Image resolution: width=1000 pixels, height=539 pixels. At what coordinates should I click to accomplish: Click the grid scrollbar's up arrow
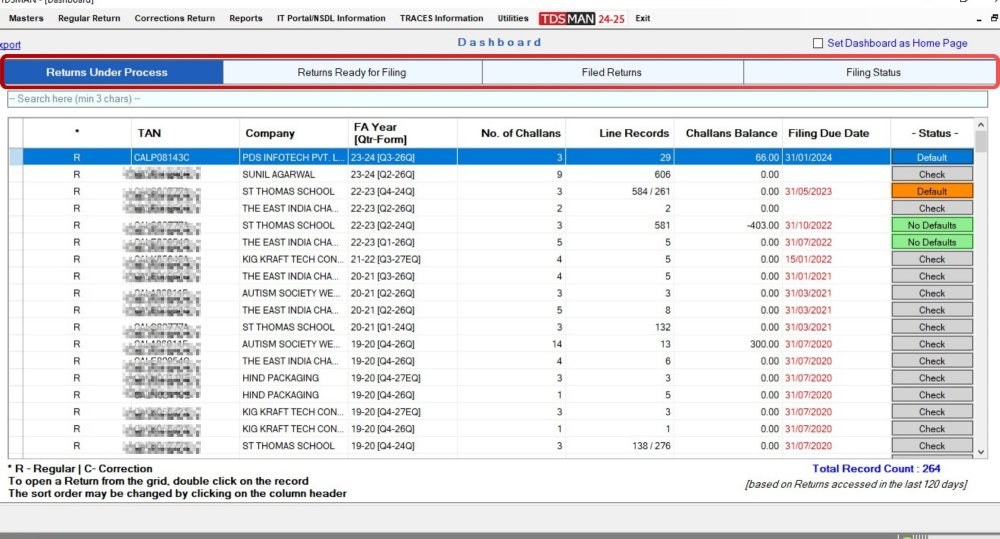[981, 125]
